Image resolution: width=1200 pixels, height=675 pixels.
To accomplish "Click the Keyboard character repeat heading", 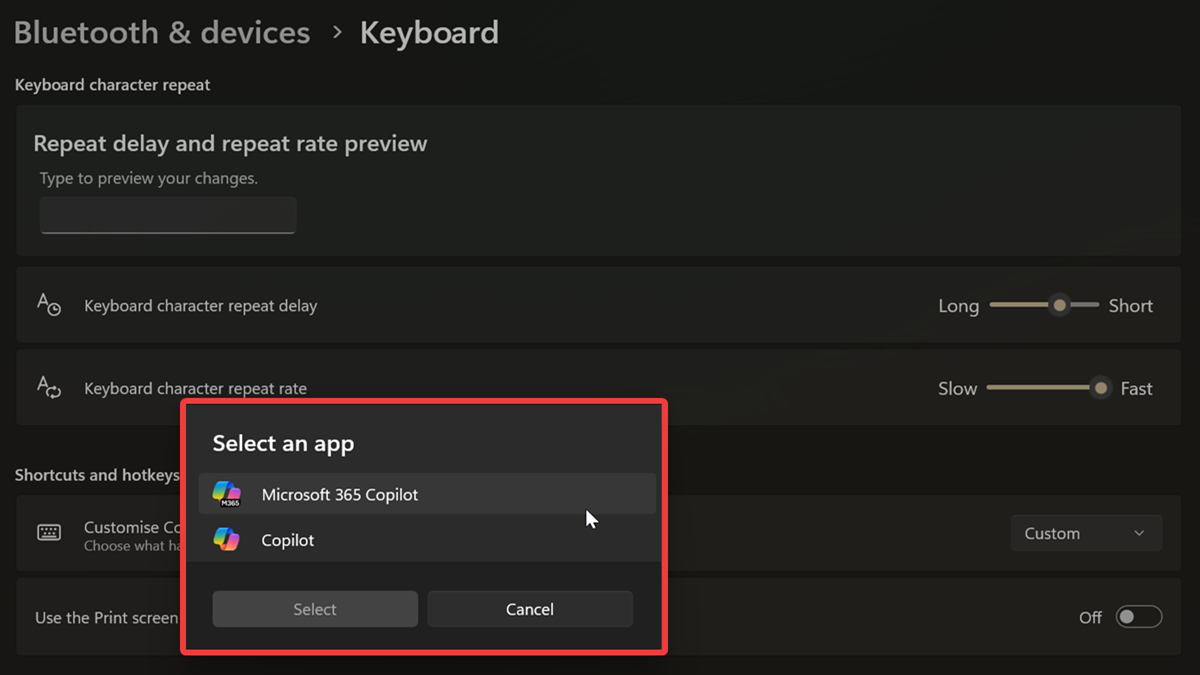I will pyautogui.click(x=112, y=85).
